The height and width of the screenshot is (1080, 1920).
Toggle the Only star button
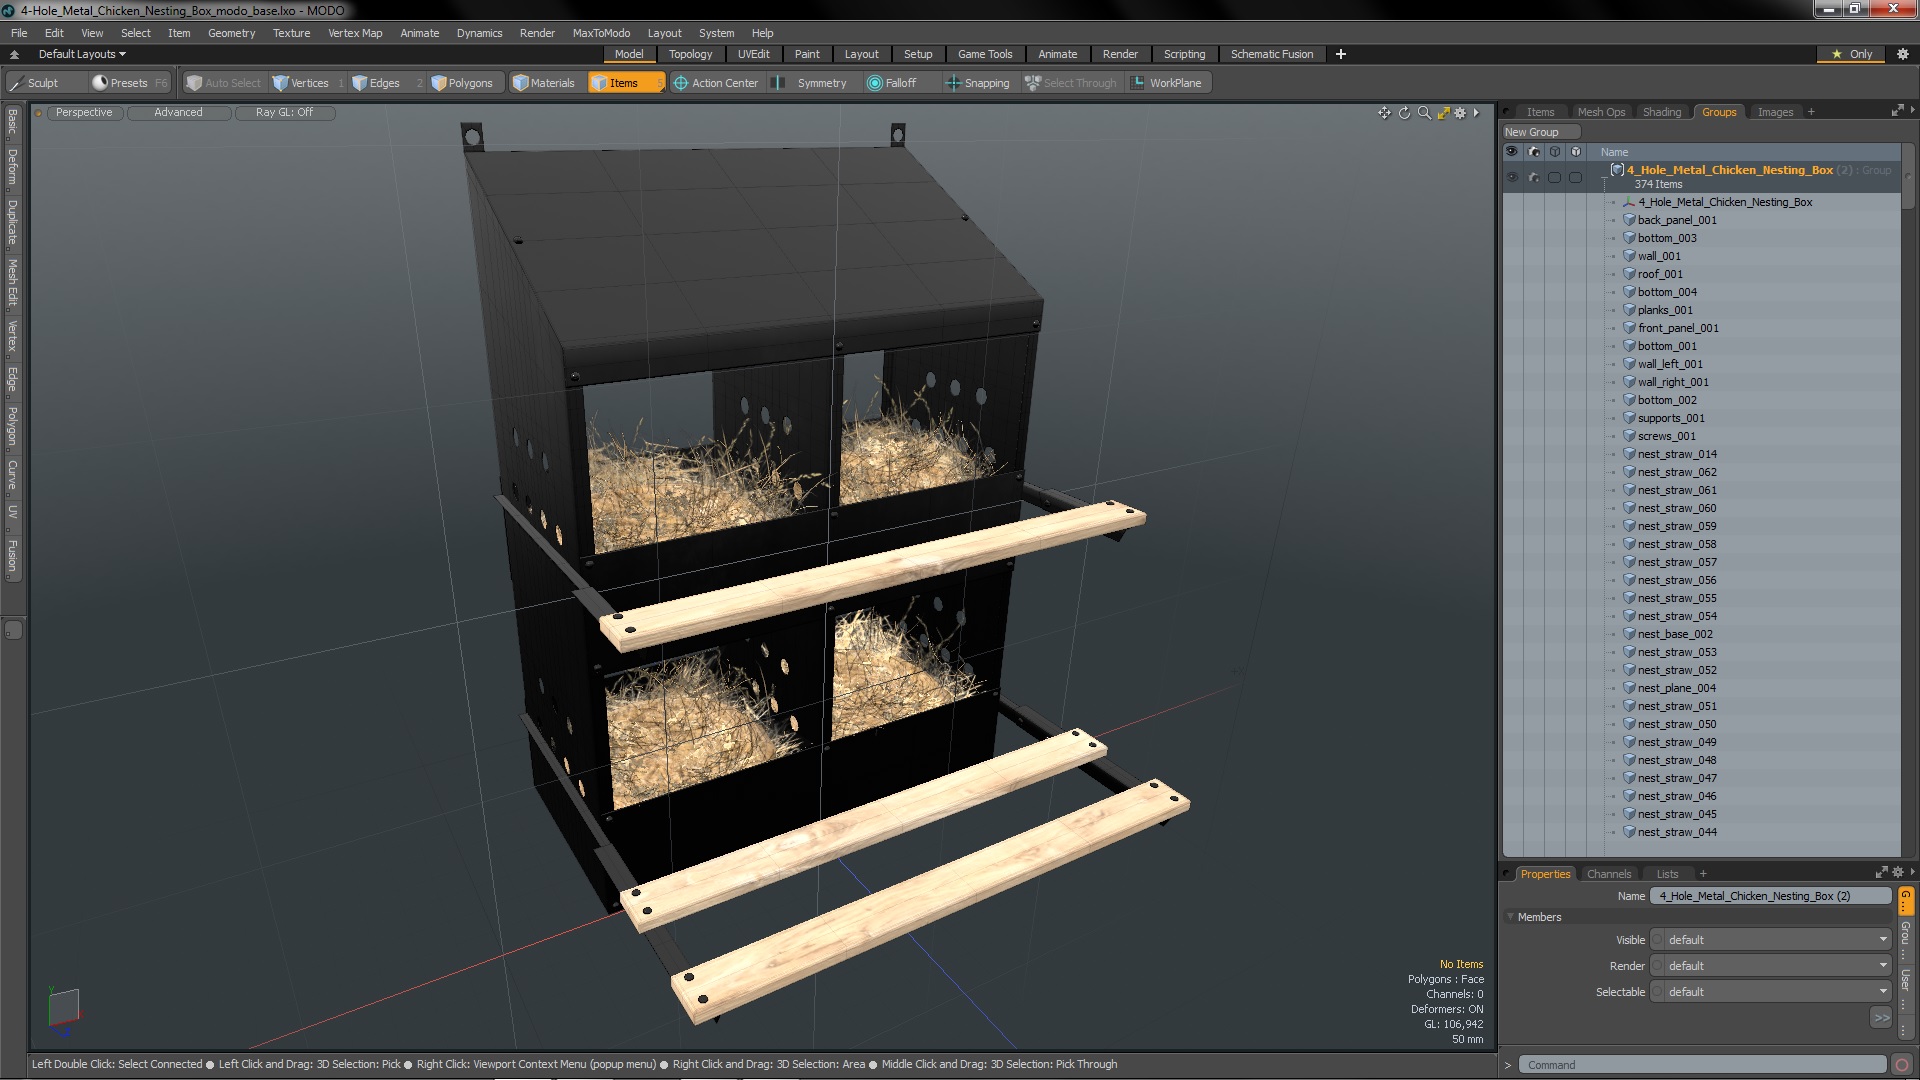1852,54
